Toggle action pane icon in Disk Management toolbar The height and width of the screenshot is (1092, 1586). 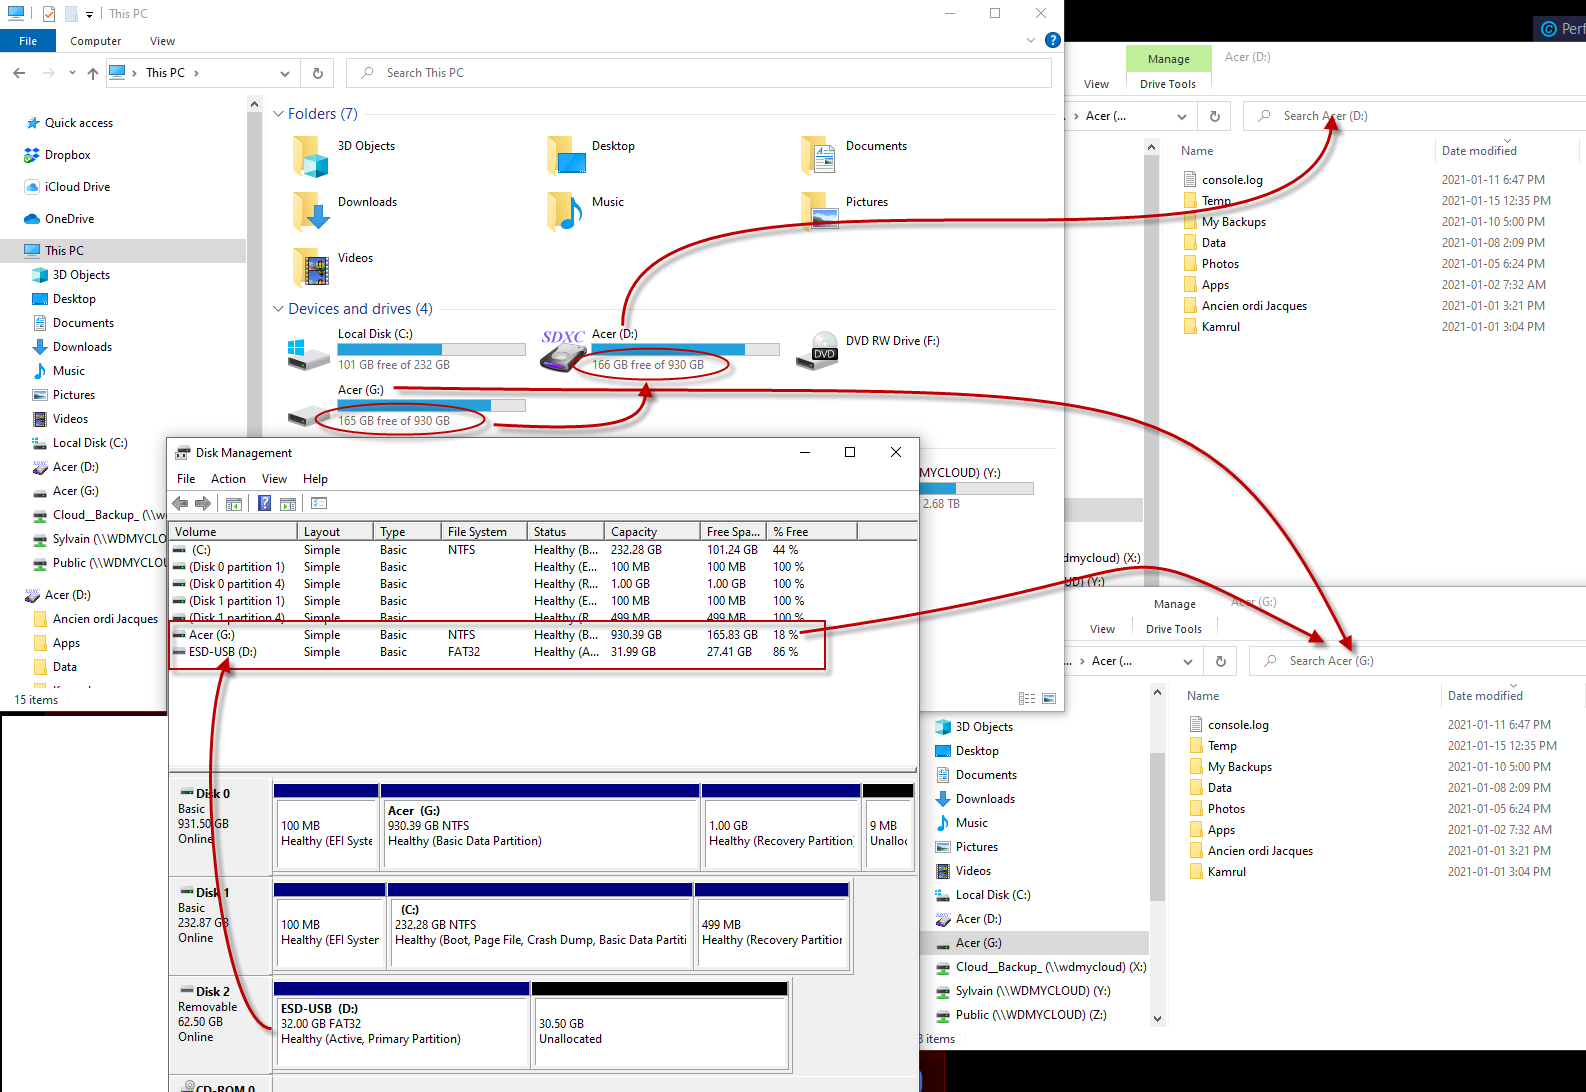click(x=288, y=503)
